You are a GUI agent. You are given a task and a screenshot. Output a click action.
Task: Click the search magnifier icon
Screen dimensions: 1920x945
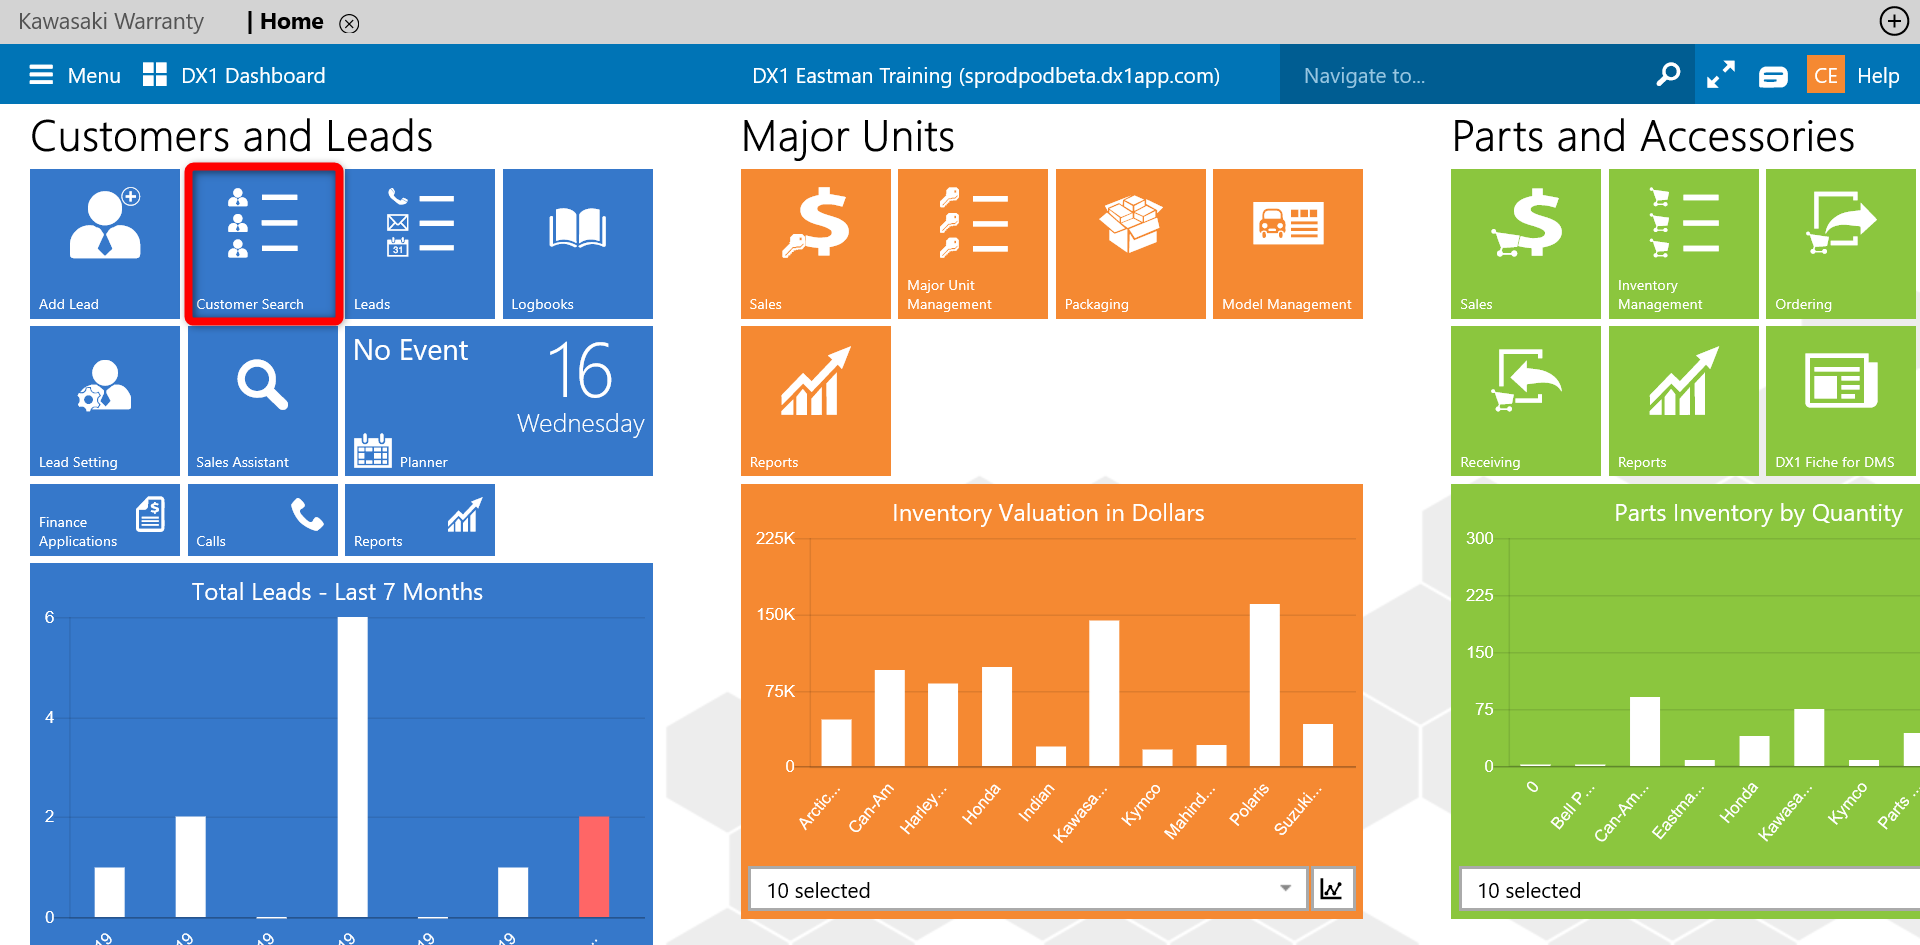[1668, 75]
